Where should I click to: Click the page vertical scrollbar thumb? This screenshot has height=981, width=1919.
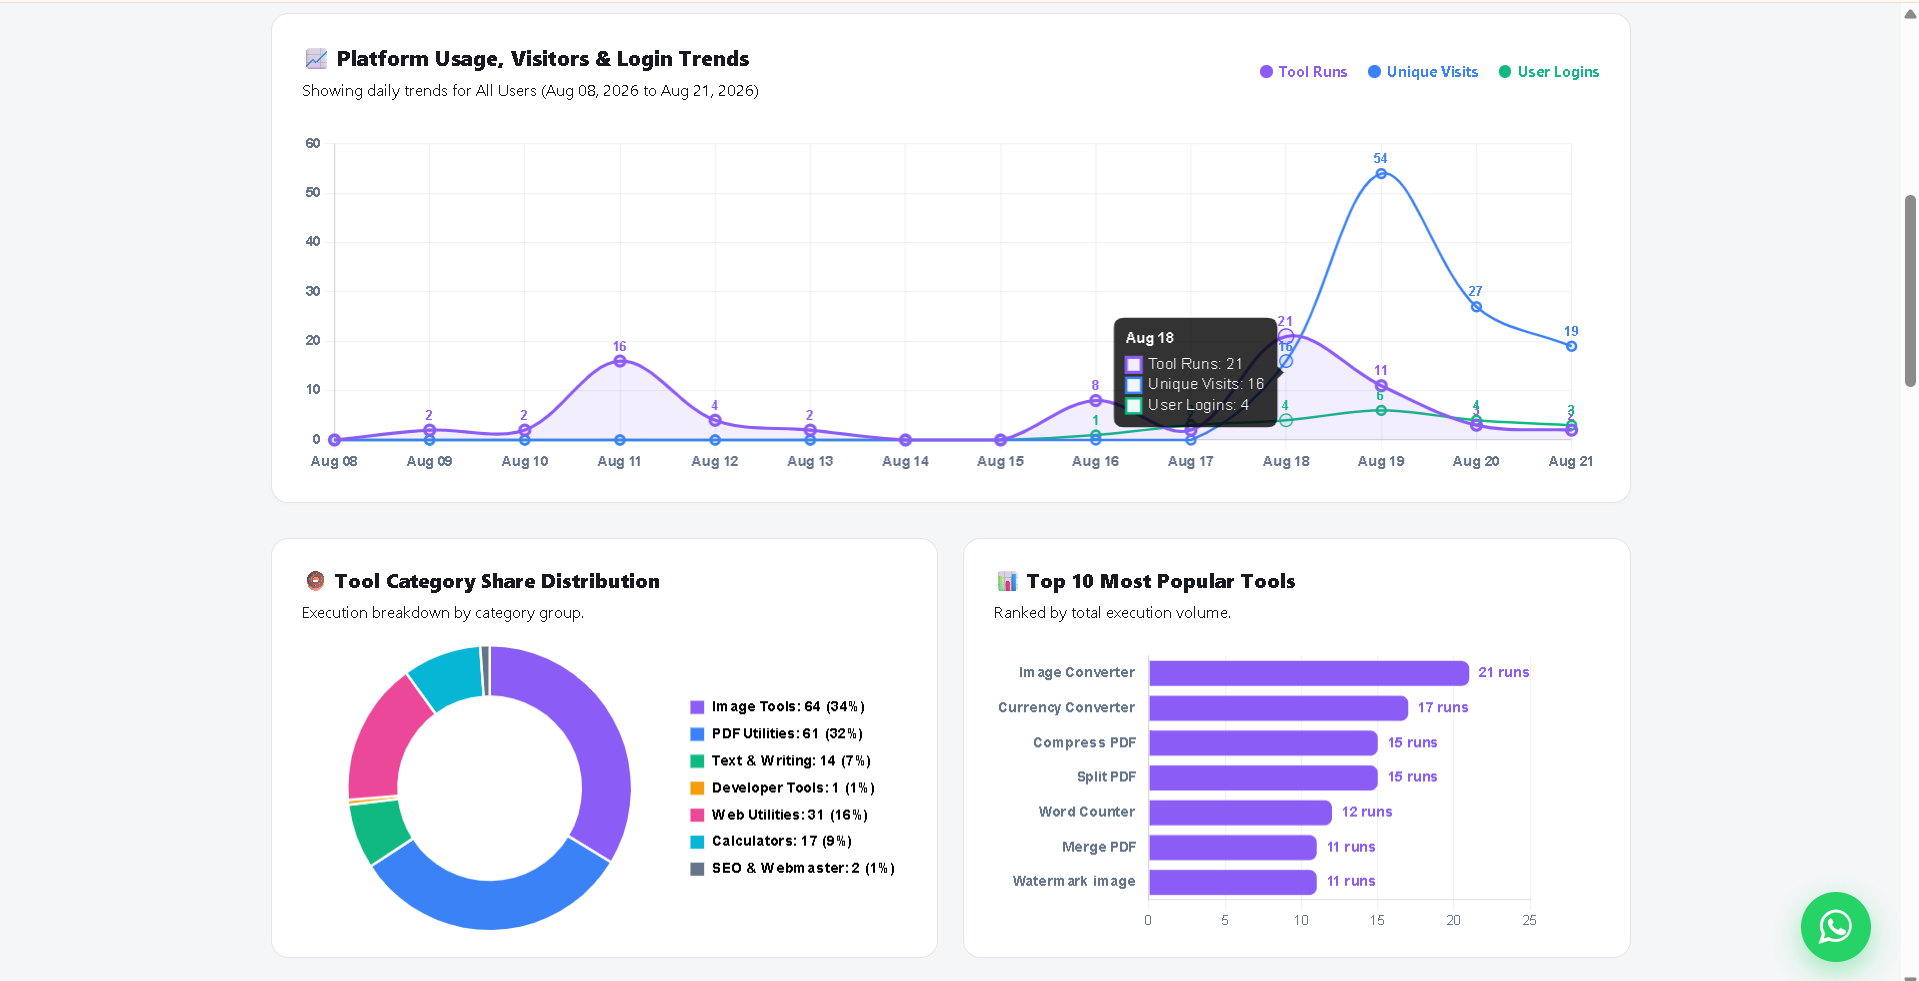1910,290
